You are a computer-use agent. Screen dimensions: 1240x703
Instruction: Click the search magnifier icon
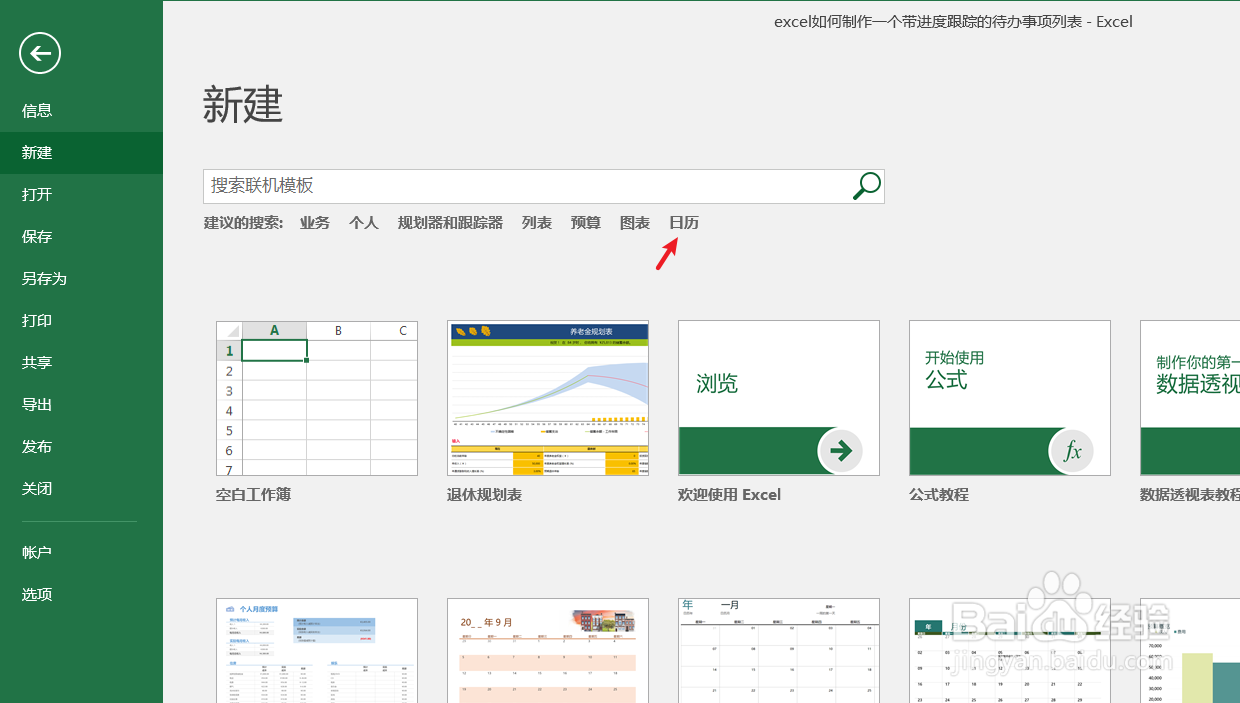pyautogui.click(x=867, y=186)
